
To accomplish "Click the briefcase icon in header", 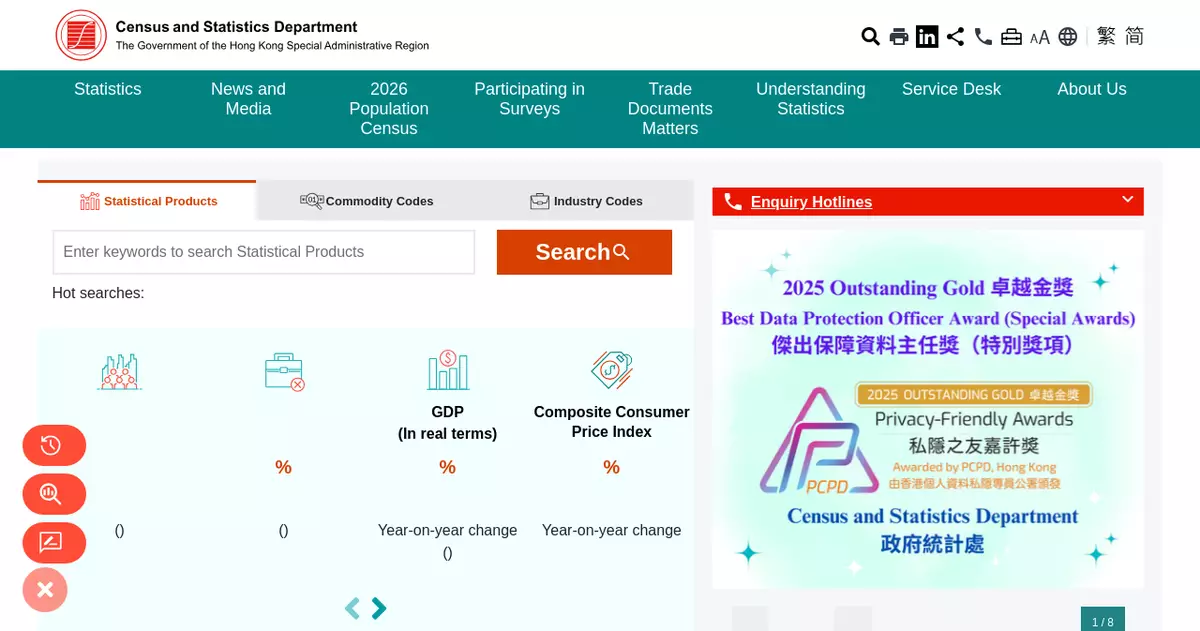I will [x=1011, y=37].
